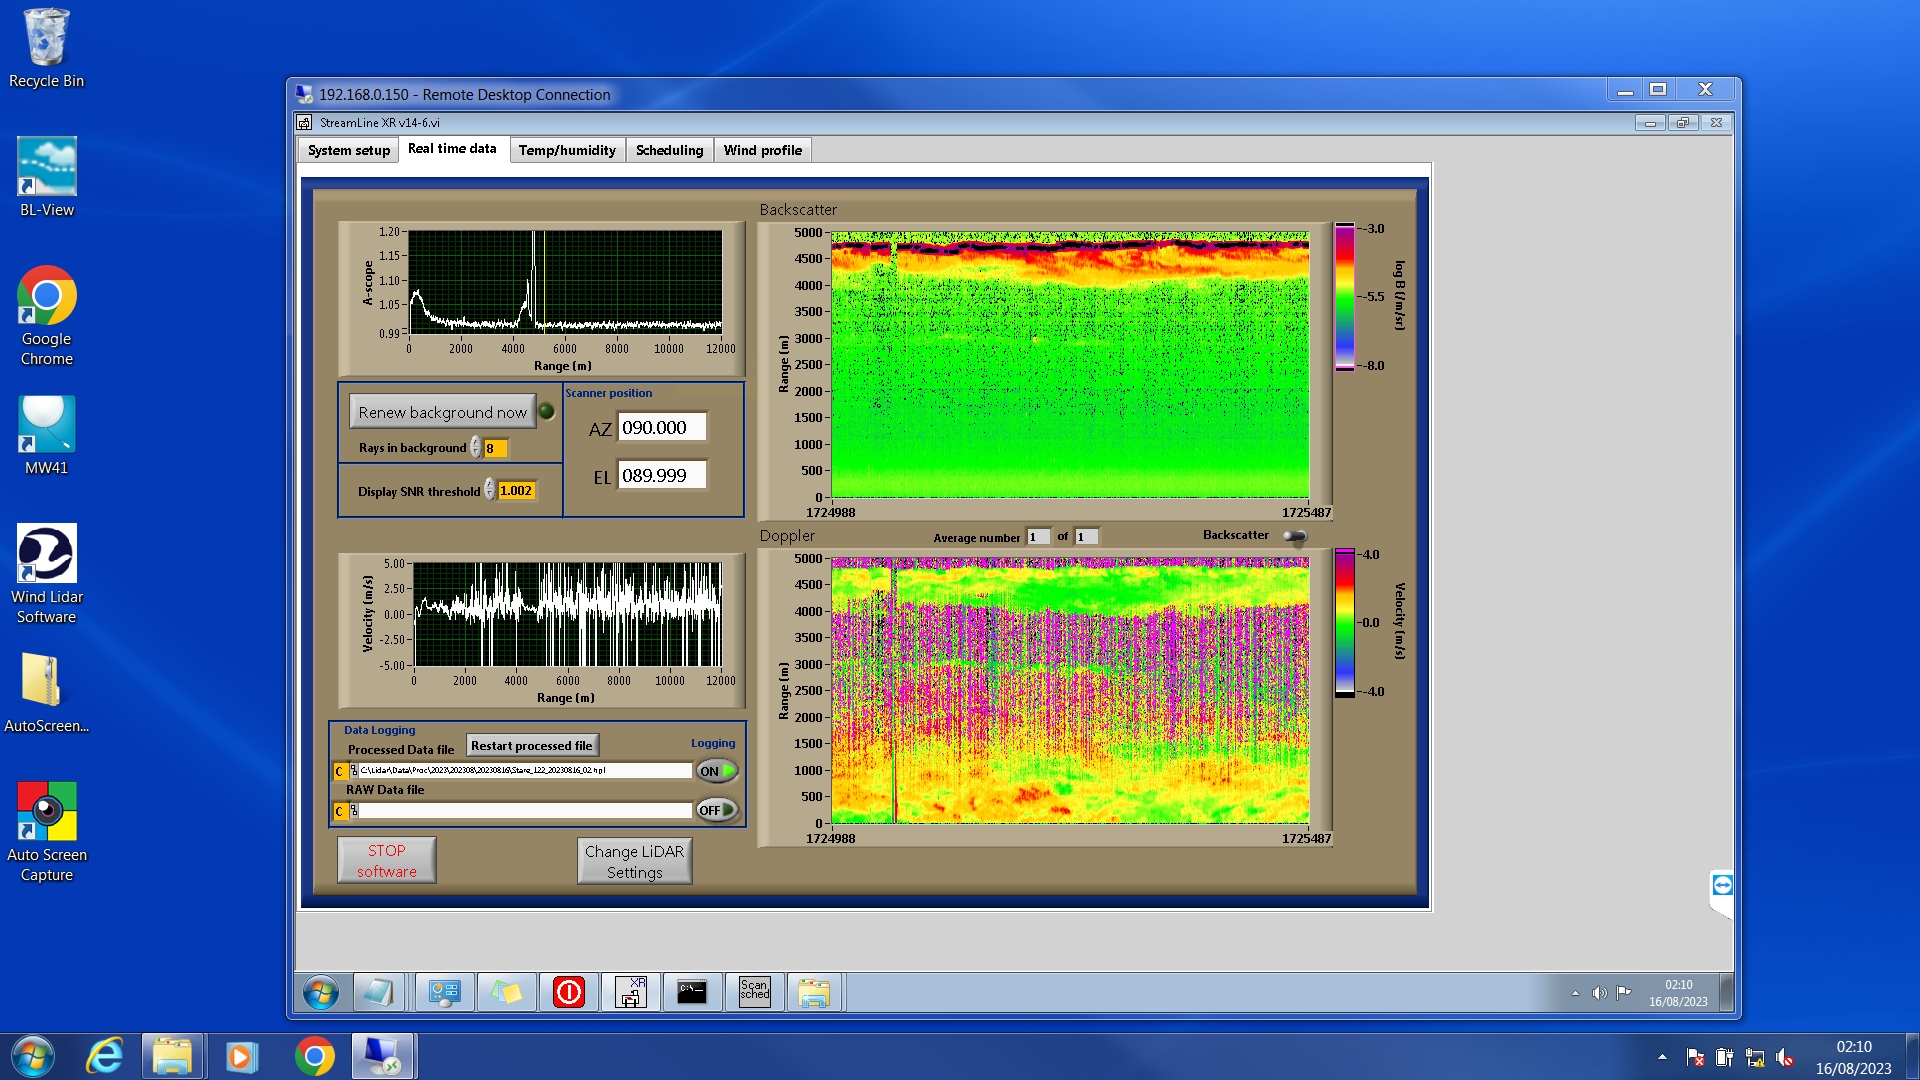The image size is (1920, 1080).
Task: Open the red power icon in remote taskbar
Action: [x=568, y=992]
